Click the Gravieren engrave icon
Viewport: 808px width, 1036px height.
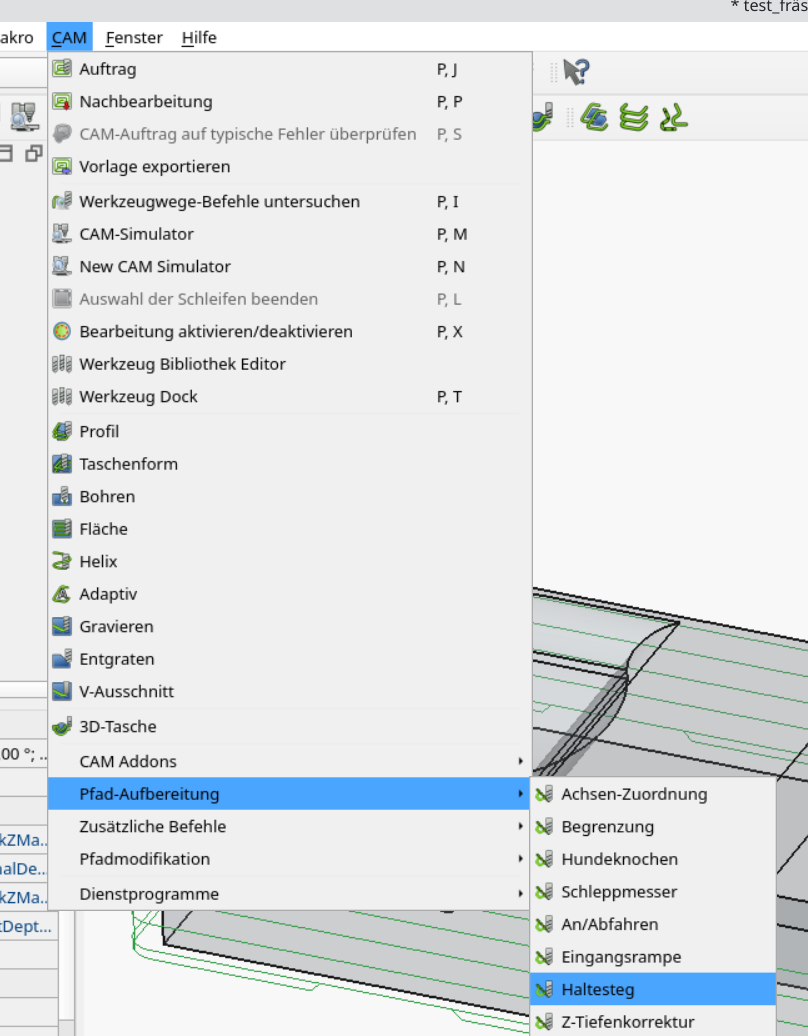(62, 627)
